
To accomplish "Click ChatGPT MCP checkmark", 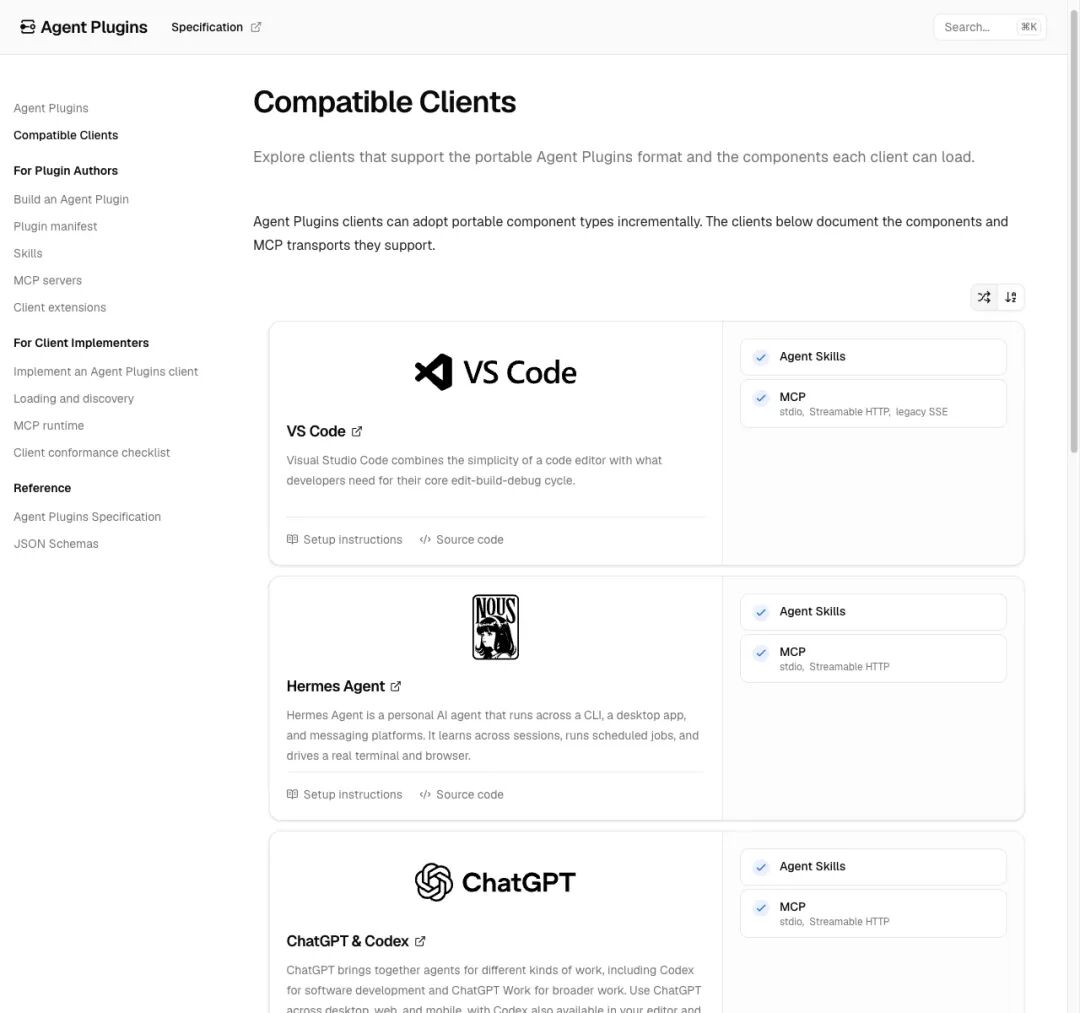I will 760,907.
